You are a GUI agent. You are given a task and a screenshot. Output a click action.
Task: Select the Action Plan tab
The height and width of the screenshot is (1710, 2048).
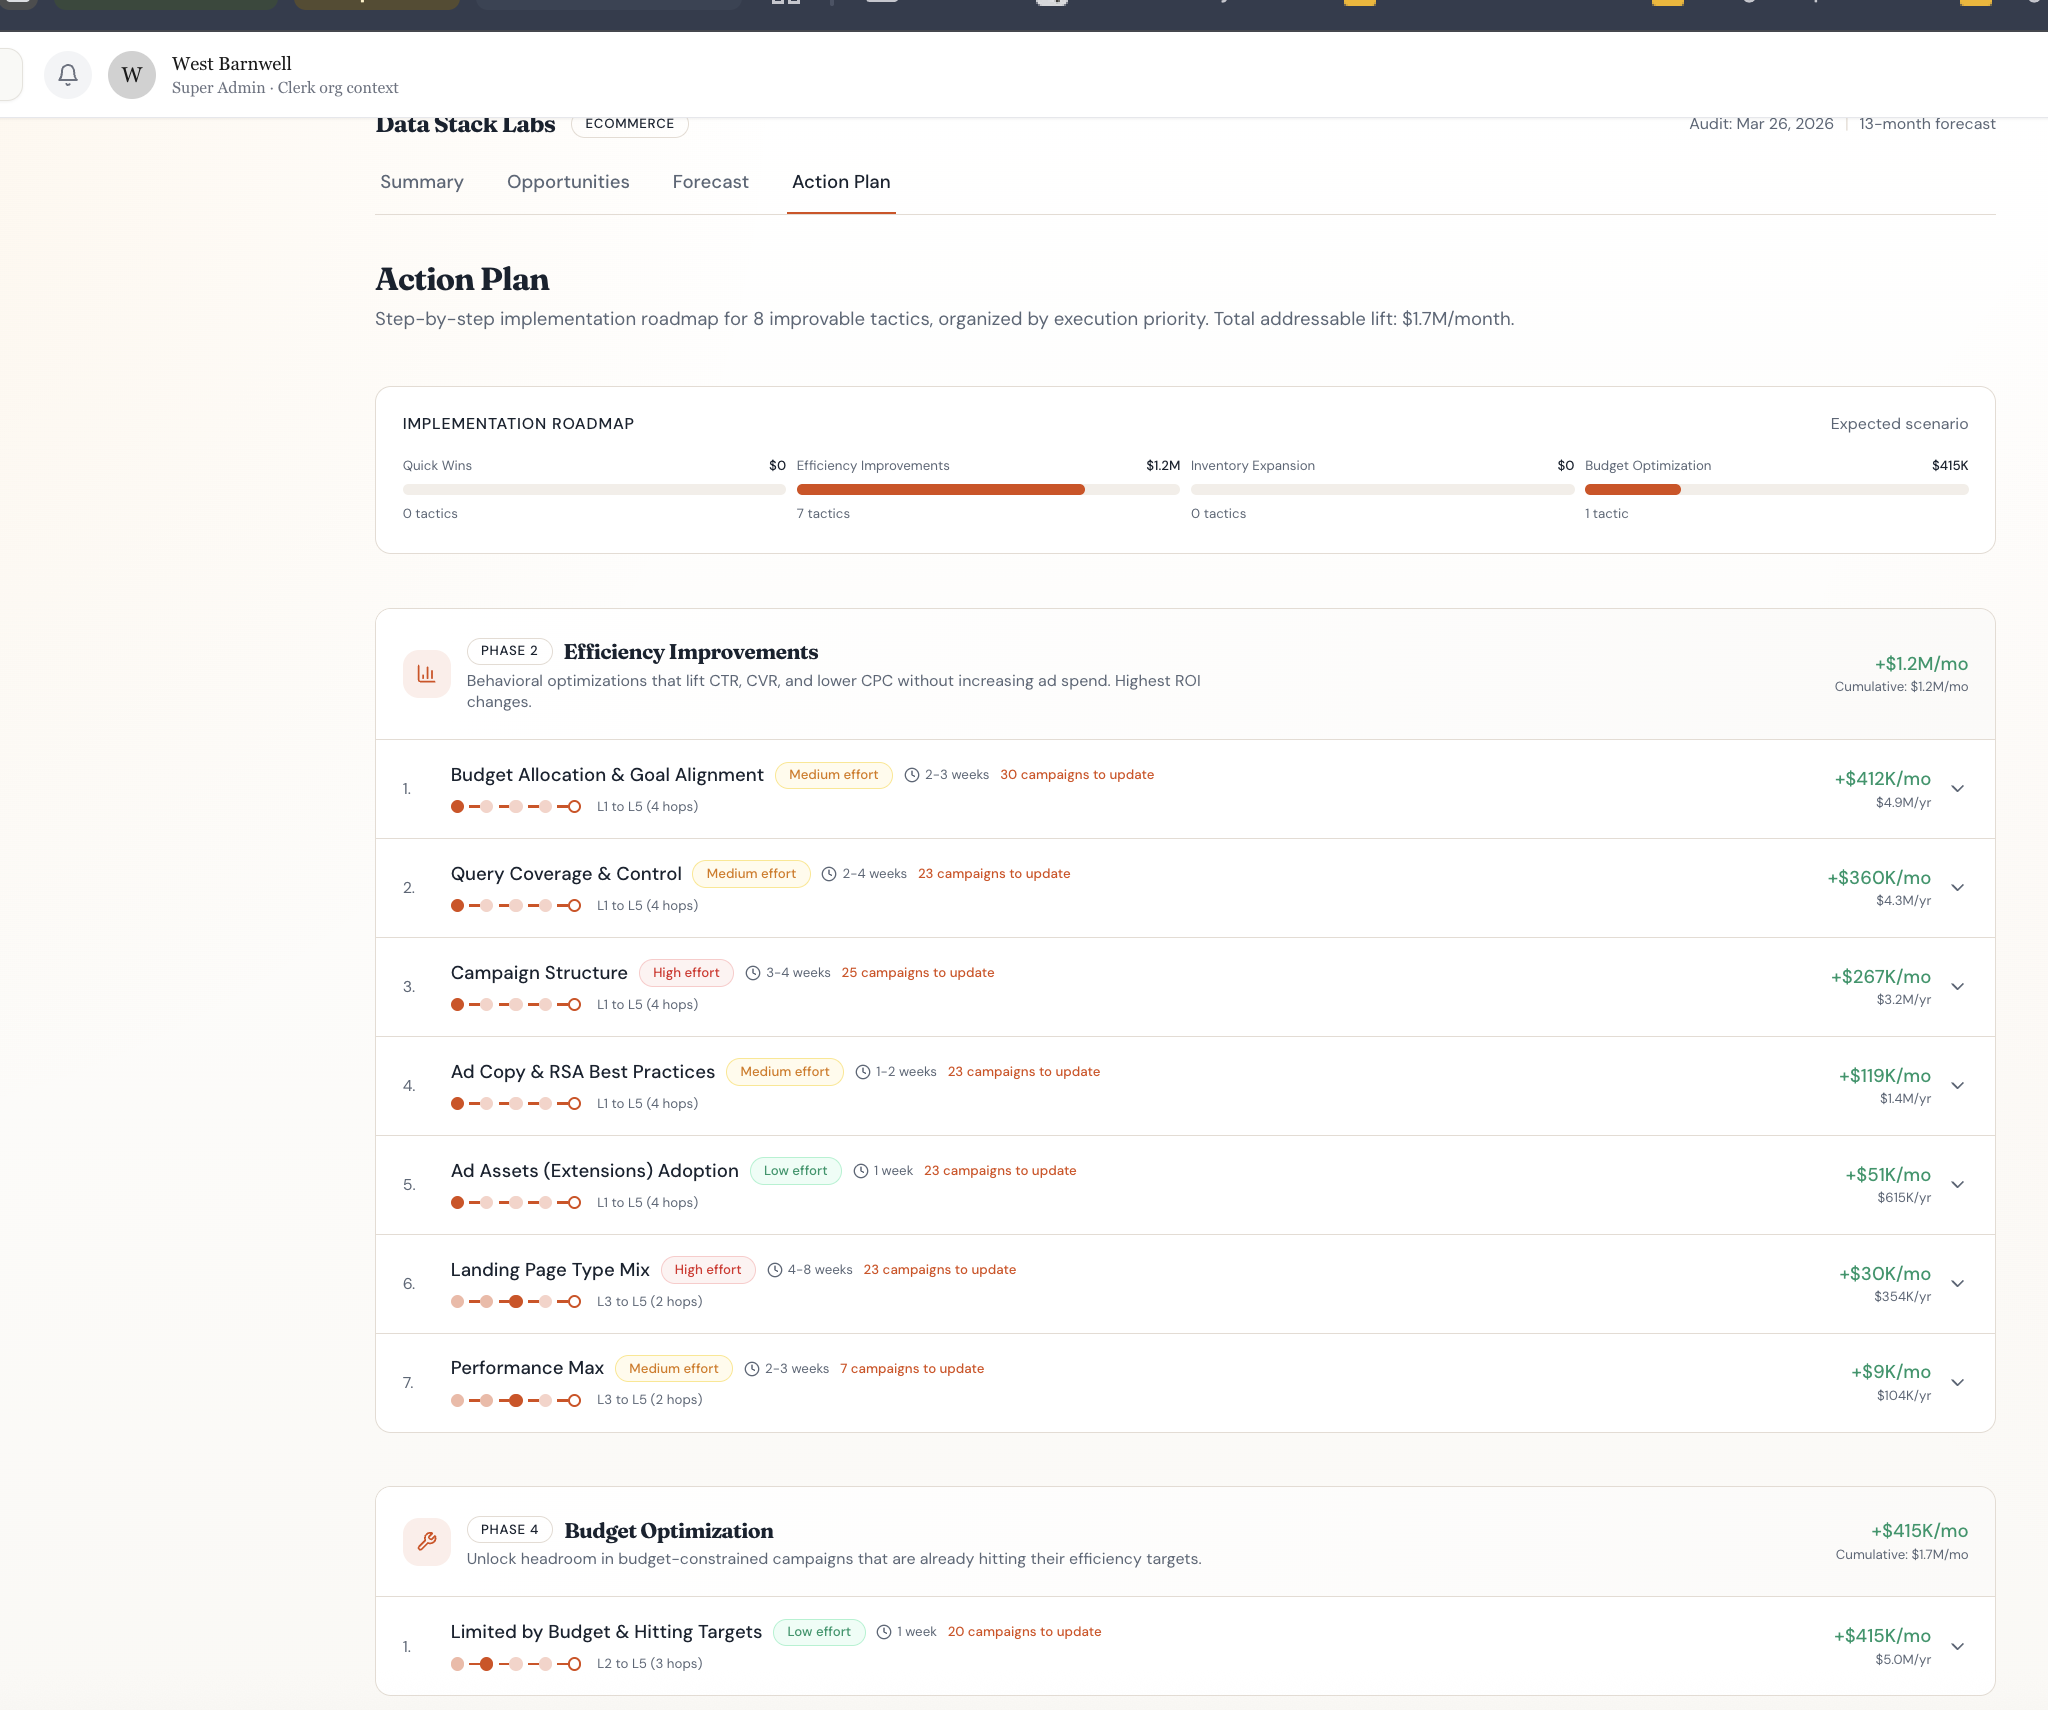(841, 182)
